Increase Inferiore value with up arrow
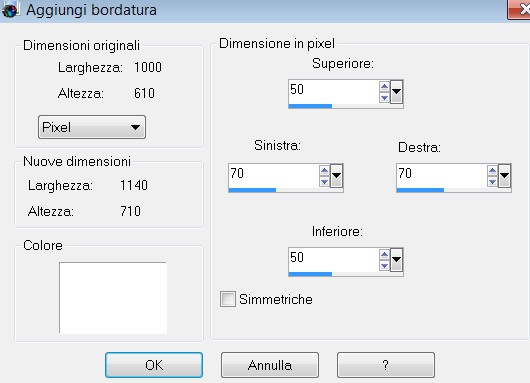Image resolution: width=530 pixels, height=383 pixels. (x=384, y=255)
